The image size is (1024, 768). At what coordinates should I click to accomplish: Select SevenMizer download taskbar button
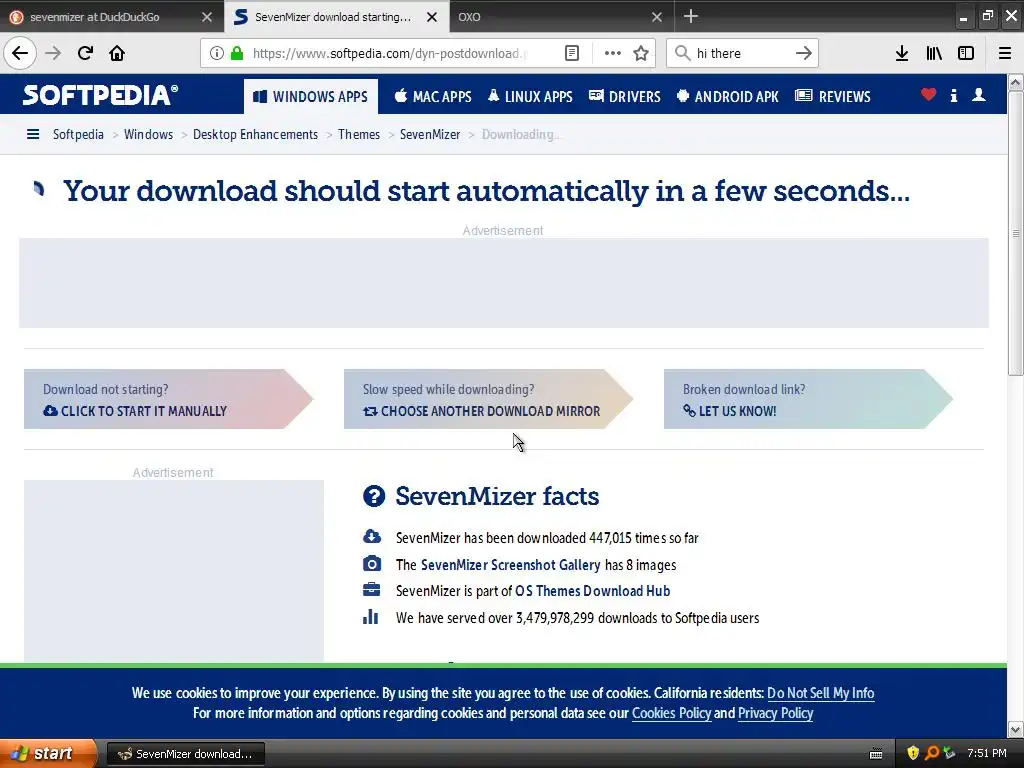[185, 754]
